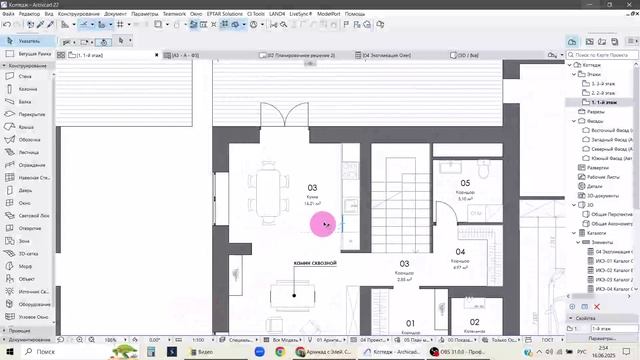
Task: Open OBS 31.0.0 in the taskbar
Action: pyautogui.click(x=458, y=351)
